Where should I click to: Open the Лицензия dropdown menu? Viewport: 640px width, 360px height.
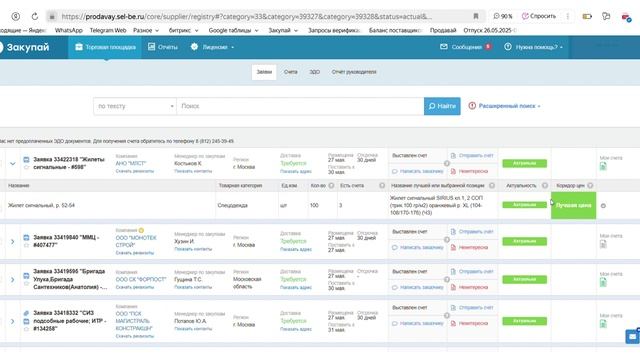tap(212, 47)
